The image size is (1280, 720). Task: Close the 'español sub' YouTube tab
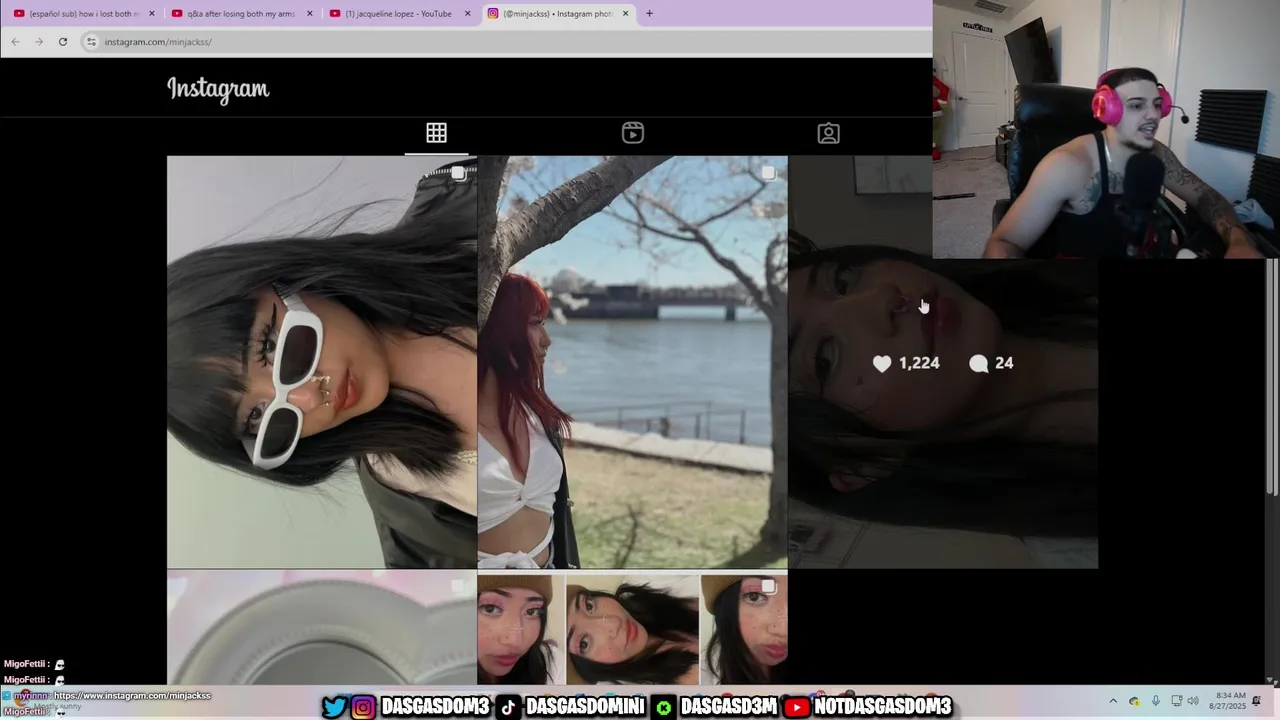(x=152, y=14)
